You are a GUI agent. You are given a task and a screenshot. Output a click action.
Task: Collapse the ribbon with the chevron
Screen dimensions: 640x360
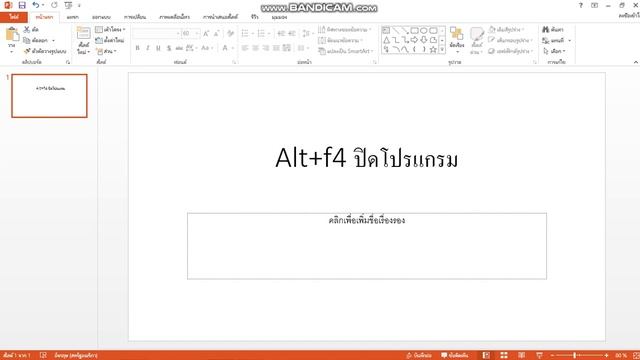tap(636, 62)
